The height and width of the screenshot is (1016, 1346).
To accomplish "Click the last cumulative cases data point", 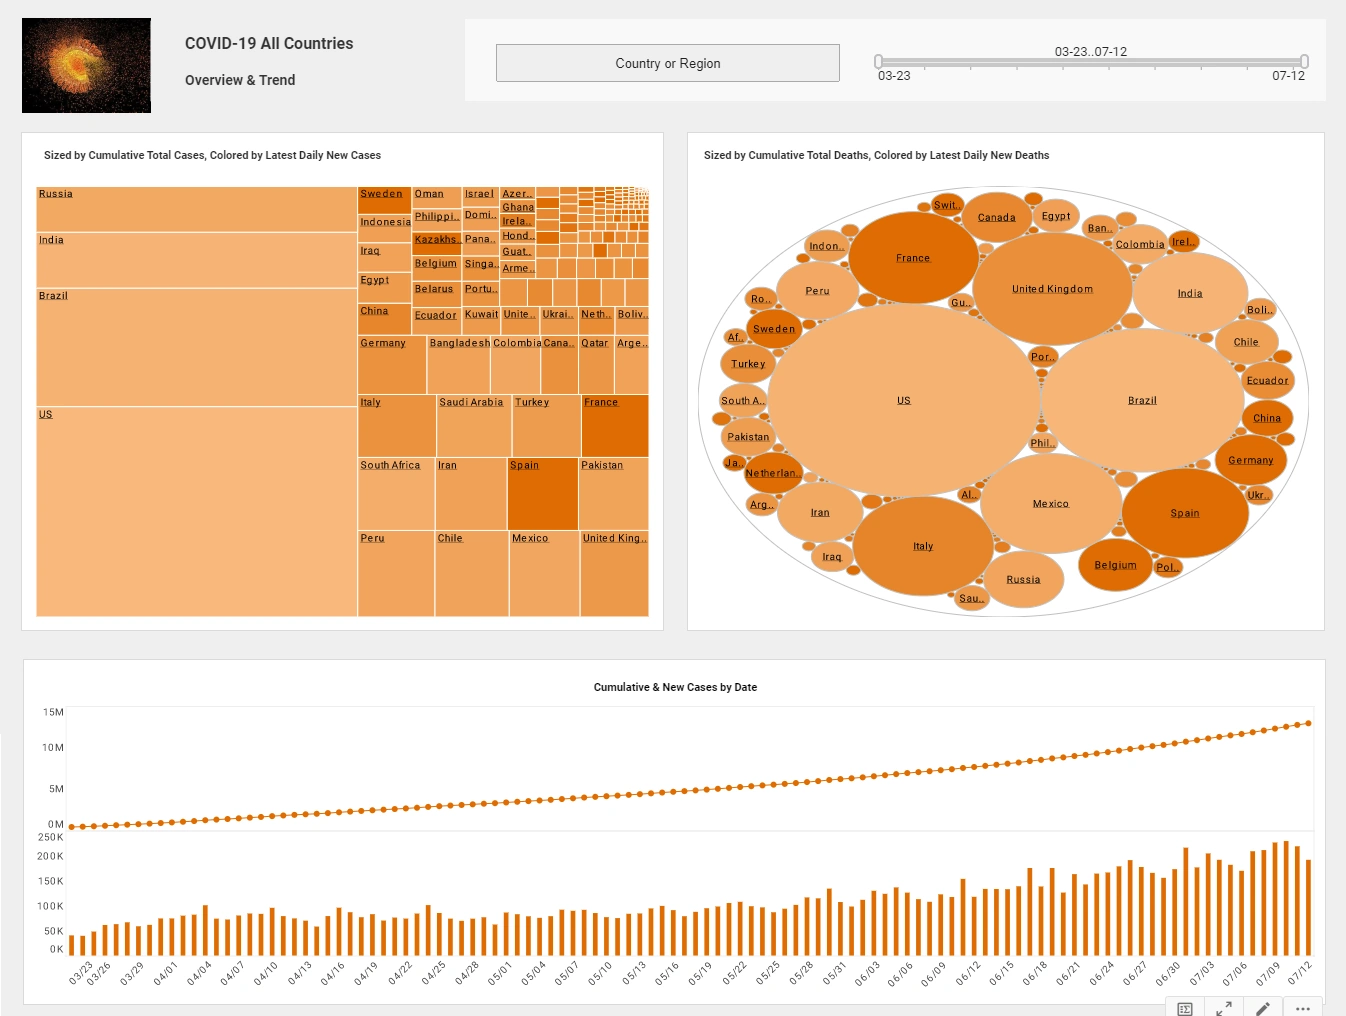I will [x=1307, y=723].
